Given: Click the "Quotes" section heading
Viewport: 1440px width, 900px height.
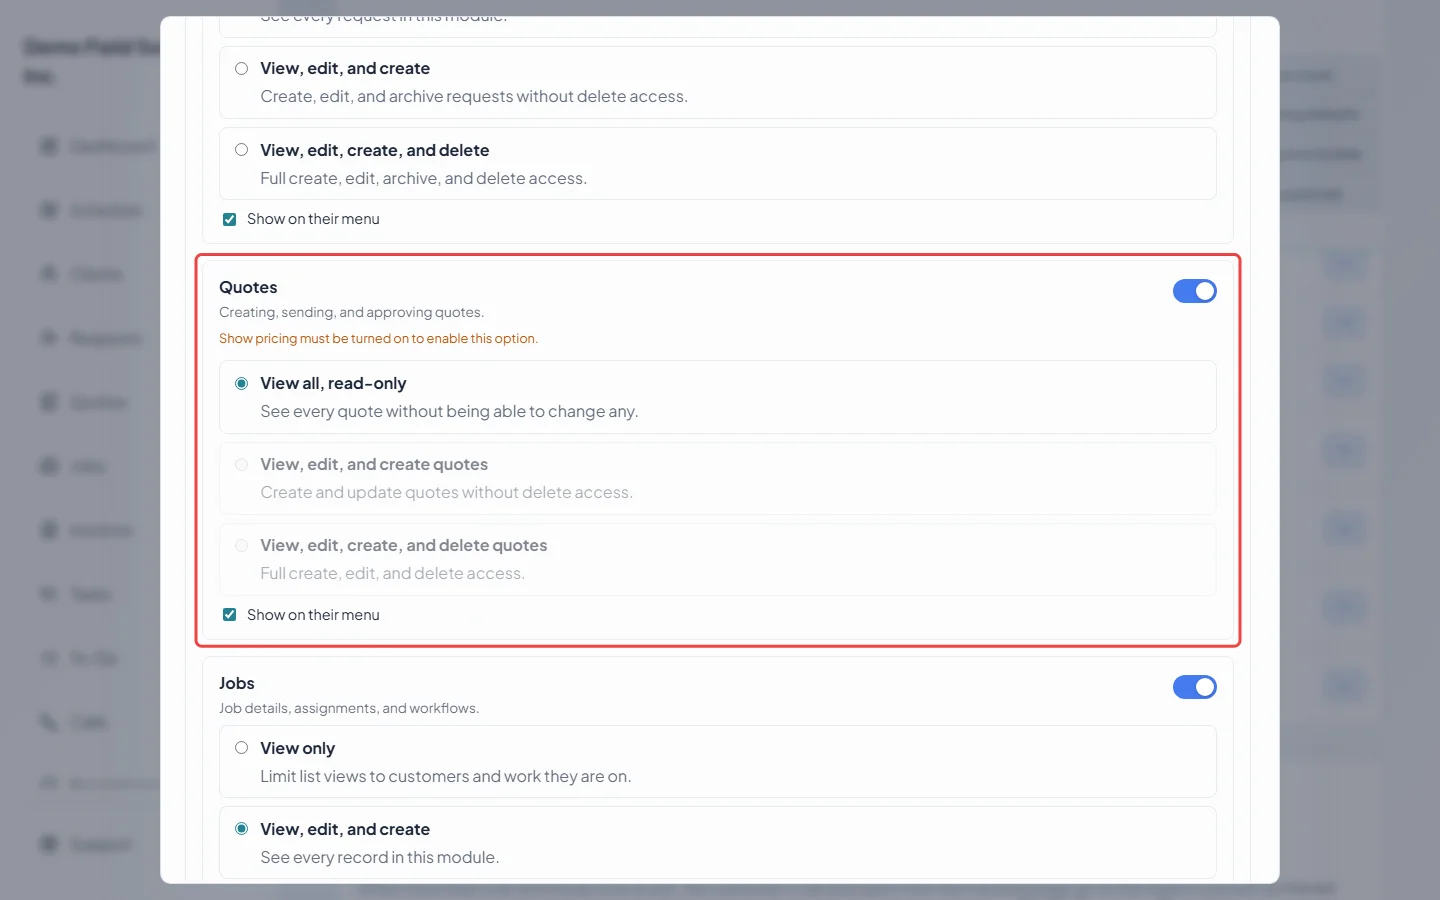Looking at the screenshot, I should (248, 287).
